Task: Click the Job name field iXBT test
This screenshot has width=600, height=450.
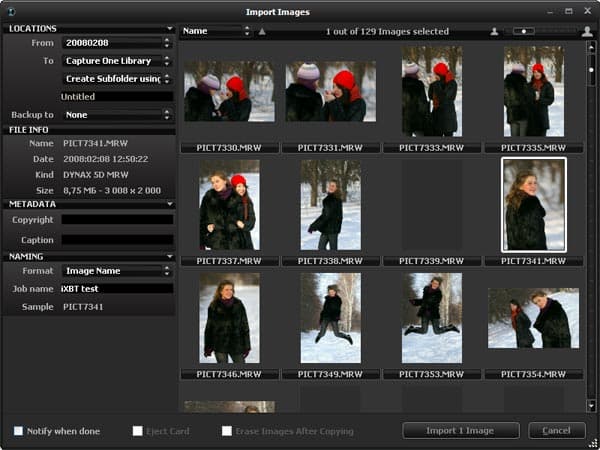Action: (117, 289)
